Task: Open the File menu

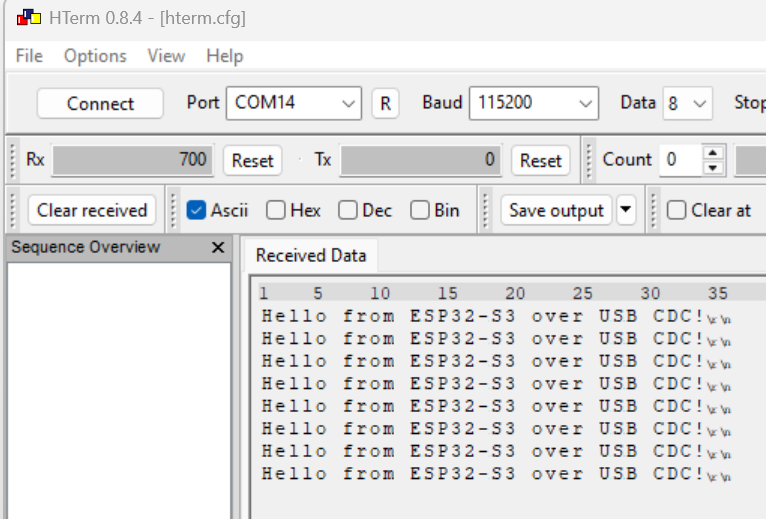Action: pyautogui.click(x=29, y=56)
